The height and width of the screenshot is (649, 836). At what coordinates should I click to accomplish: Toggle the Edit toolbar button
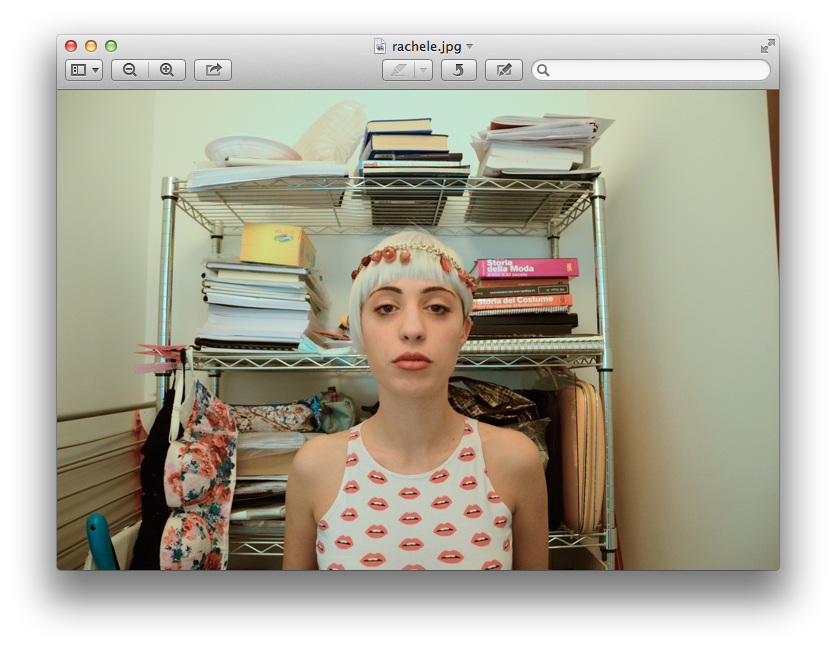(x=504, y=70)
